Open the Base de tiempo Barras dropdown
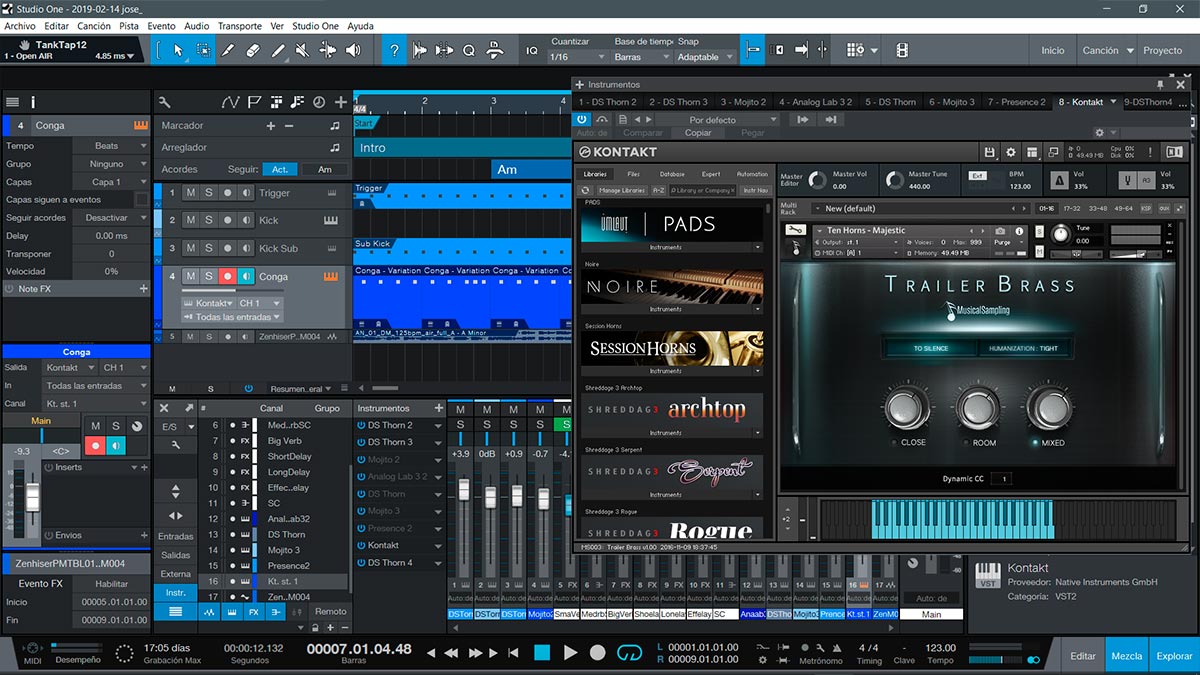 [x=639, y=57]
